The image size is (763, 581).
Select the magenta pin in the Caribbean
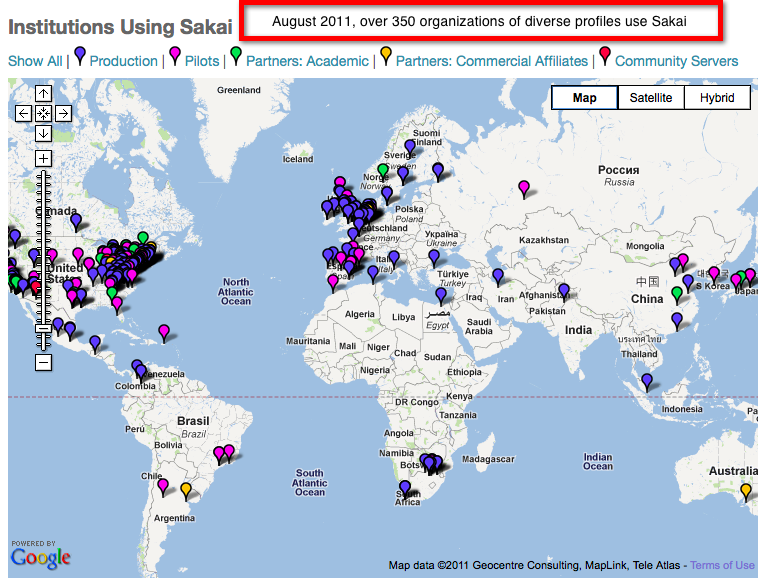[x=164, y=333]
